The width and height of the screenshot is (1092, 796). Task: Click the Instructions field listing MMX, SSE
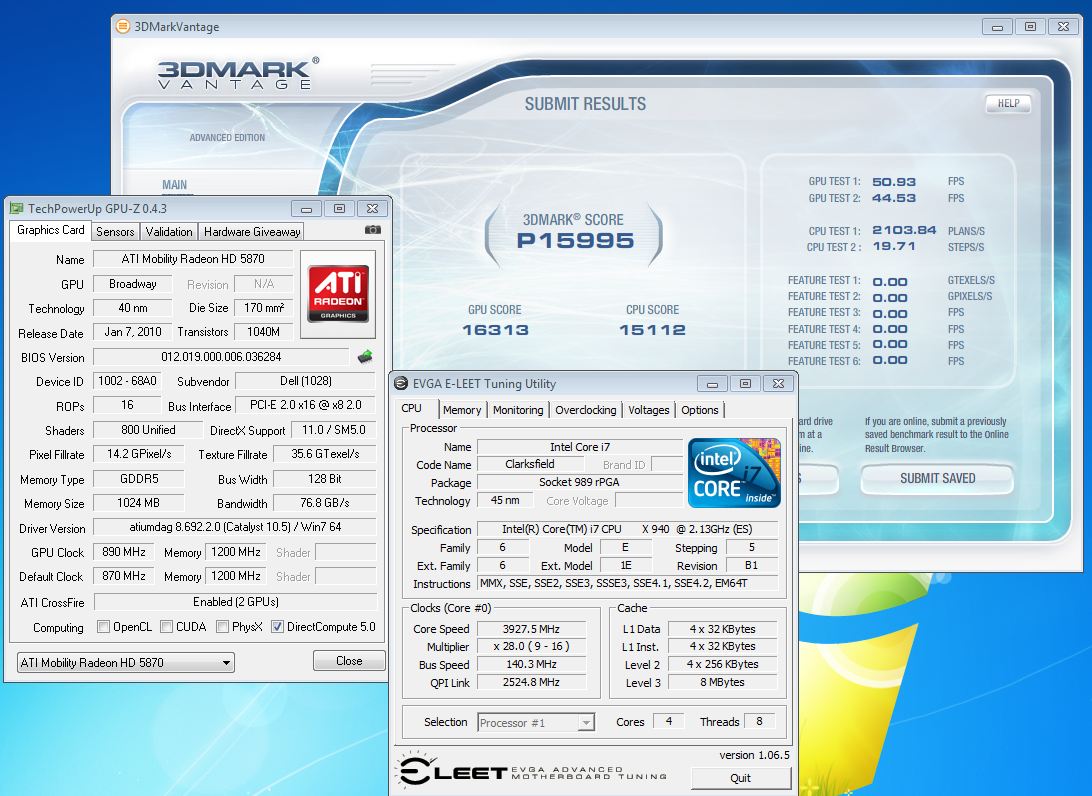(627, 584)
